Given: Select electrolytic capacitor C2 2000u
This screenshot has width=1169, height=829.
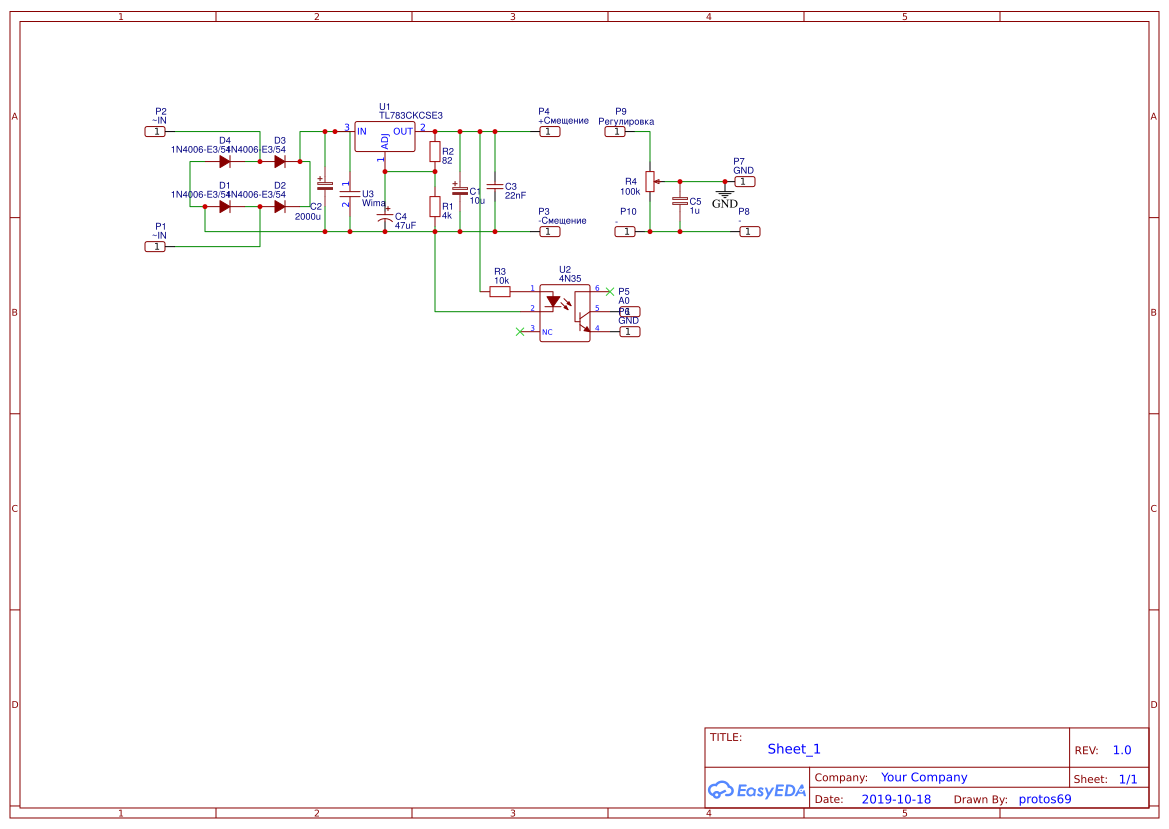Looking at the screenshot, I should click(x=325, y=185).
